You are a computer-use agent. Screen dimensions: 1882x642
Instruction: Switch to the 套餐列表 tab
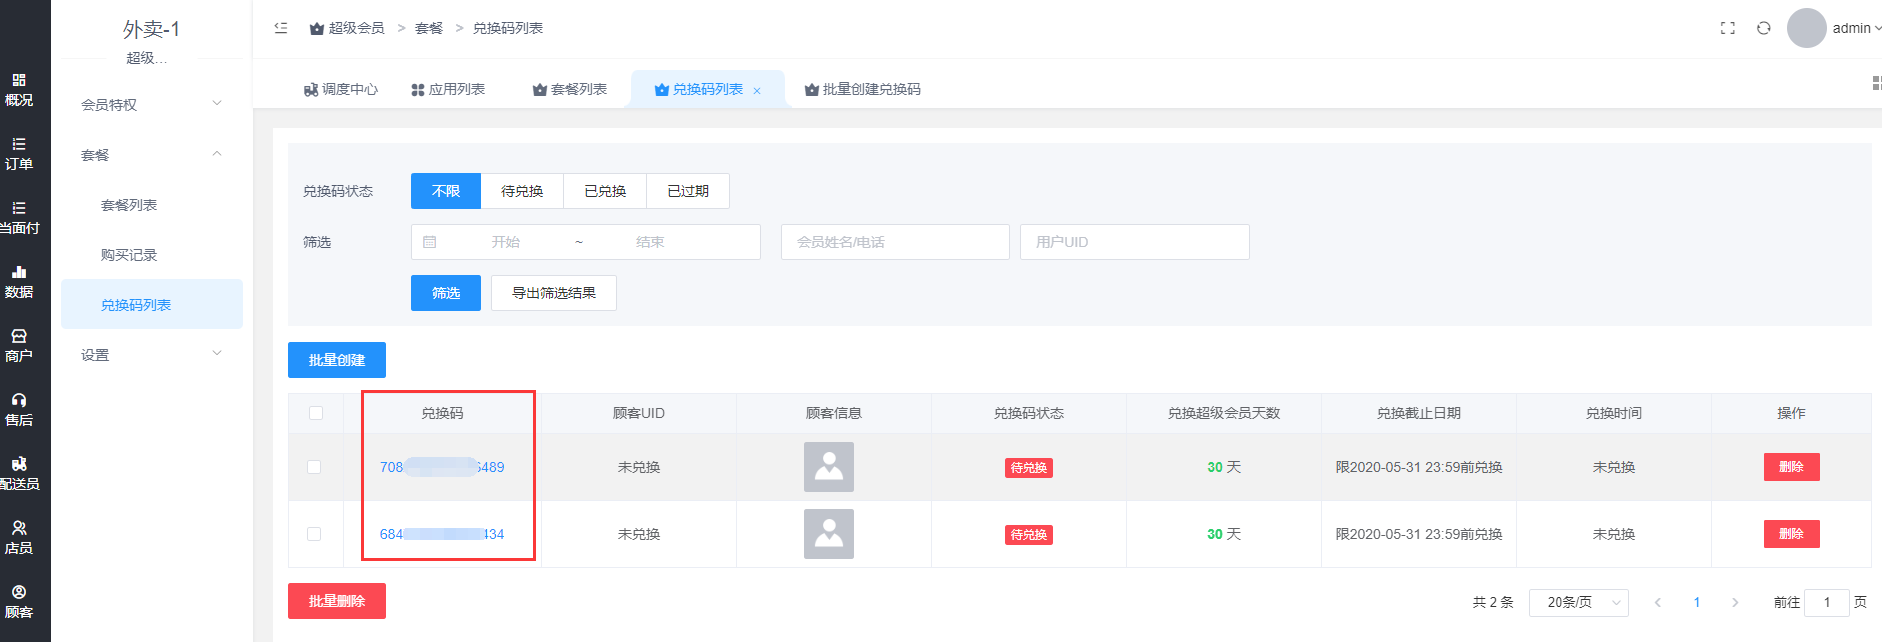[x=570, y=89]
